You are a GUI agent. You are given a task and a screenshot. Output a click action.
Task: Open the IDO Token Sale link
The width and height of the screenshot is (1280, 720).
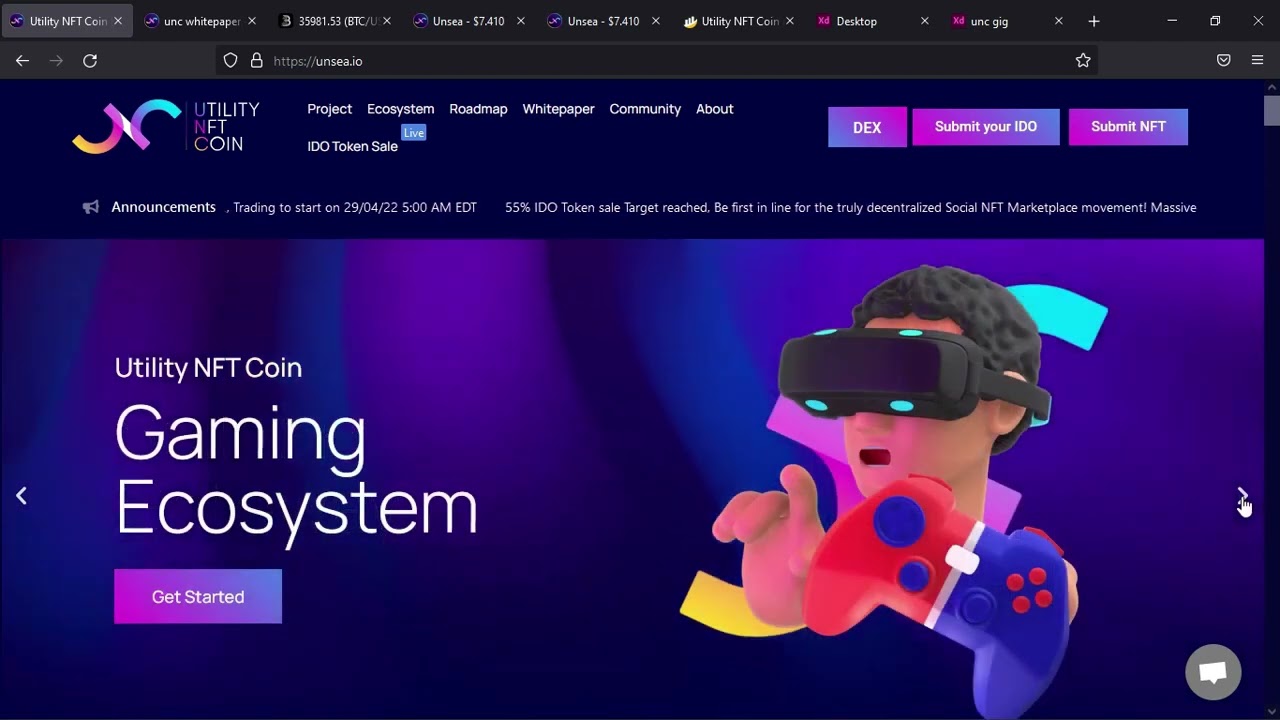(x=352, y=146)
